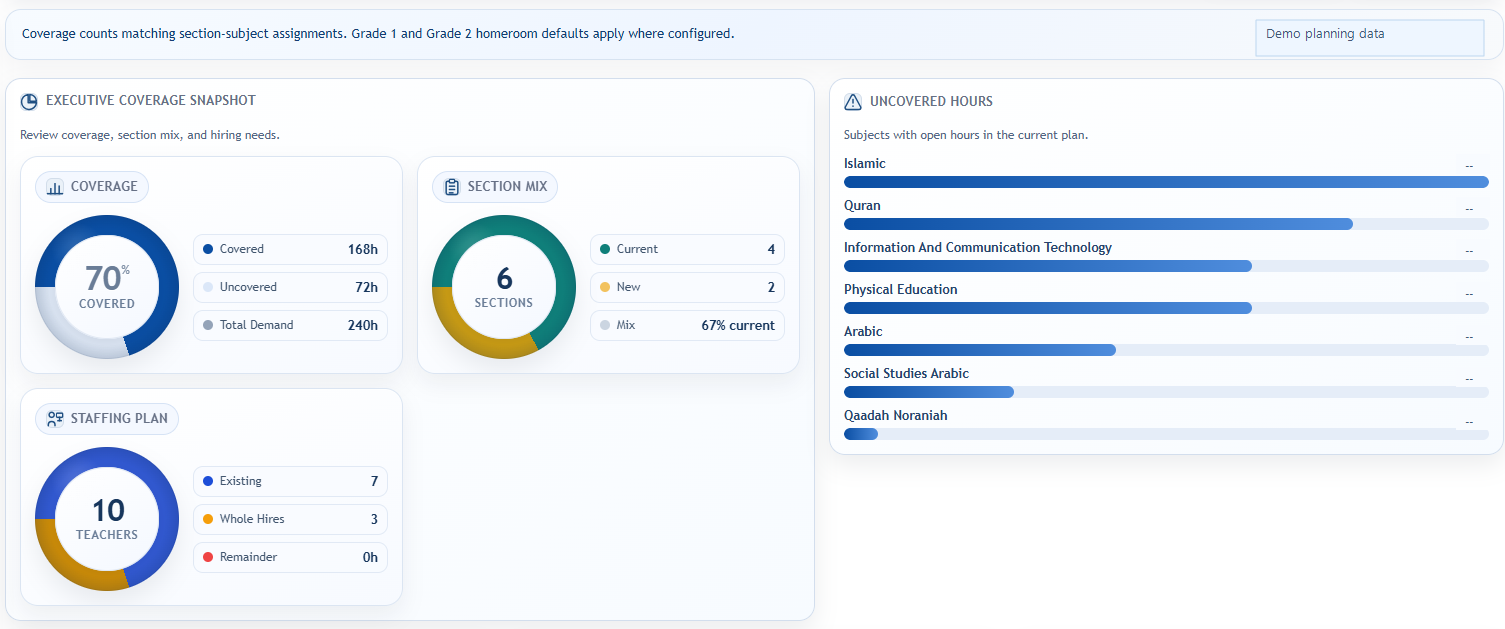Click the Information And Communication Technology bar

tap(1166, 266)
